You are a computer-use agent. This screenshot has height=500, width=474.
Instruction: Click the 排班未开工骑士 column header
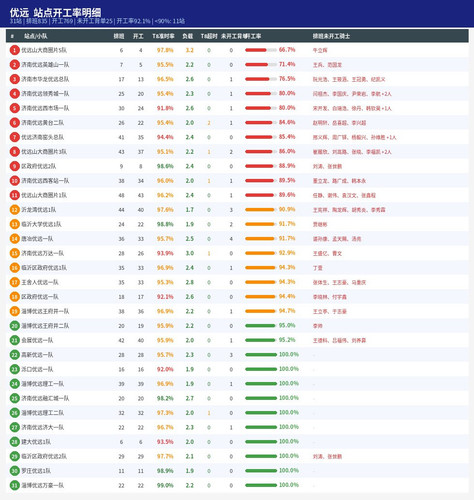tap(331, 36)
